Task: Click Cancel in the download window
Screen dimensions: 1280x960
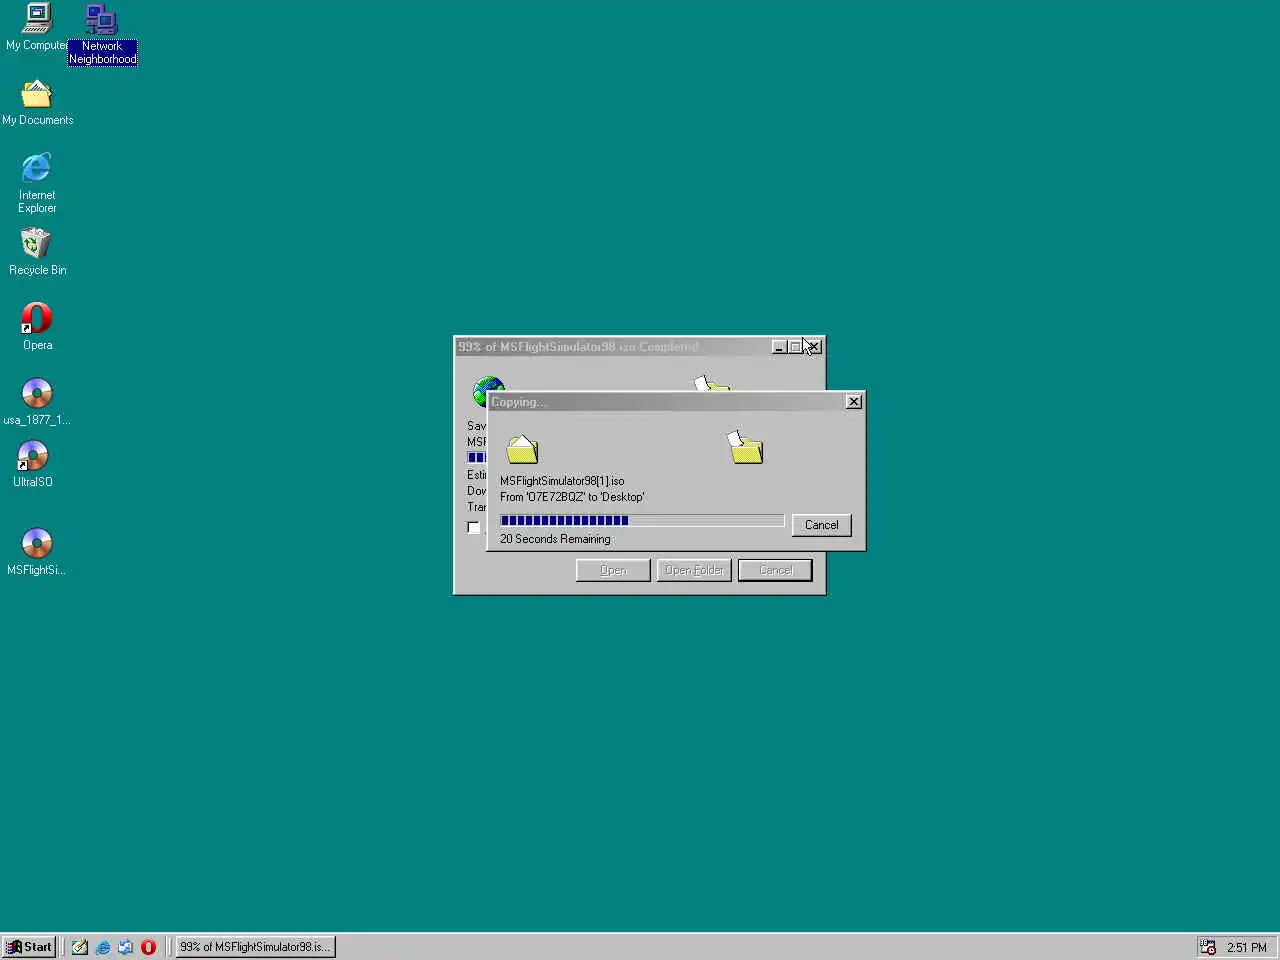Action: tap(775, 570)
